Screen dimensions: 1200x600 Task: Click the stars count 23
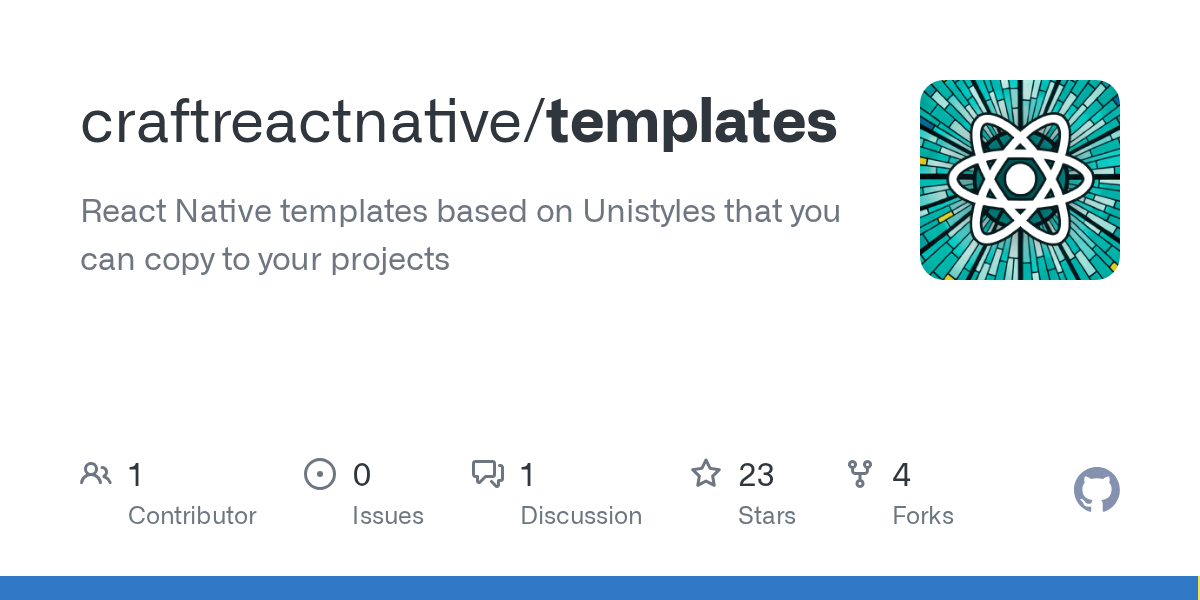pos(757,475)
